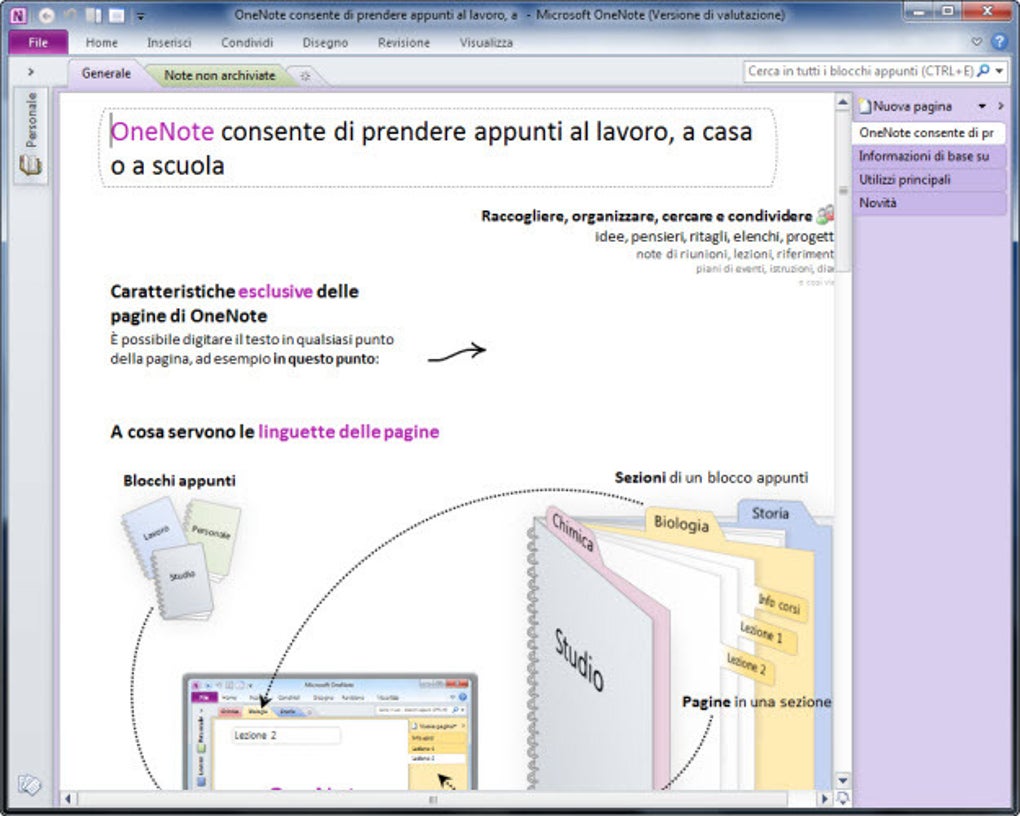
Task: Select page OneNote consente di pr
Action: 928,133
